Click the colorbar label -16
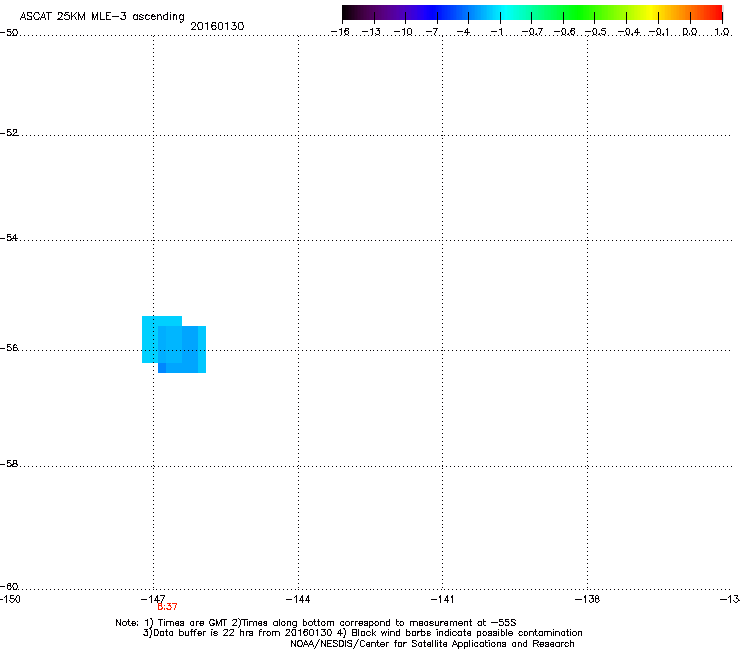 340,32
